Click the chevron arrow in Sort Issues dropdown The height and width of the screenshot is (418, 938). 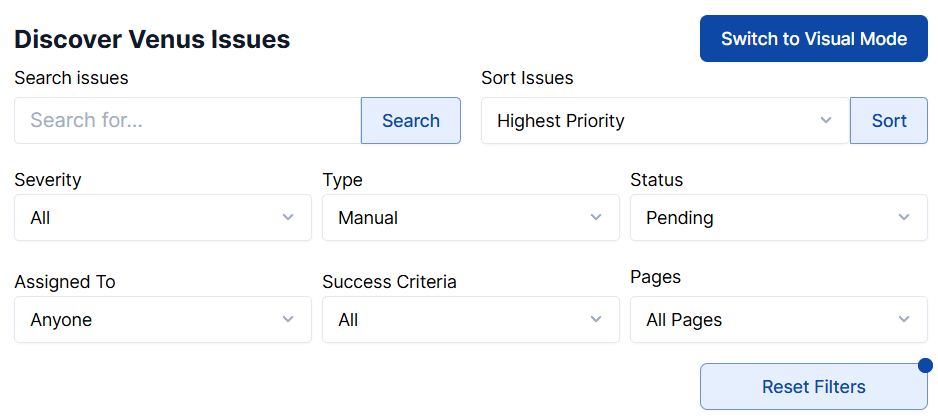(826, 121)
